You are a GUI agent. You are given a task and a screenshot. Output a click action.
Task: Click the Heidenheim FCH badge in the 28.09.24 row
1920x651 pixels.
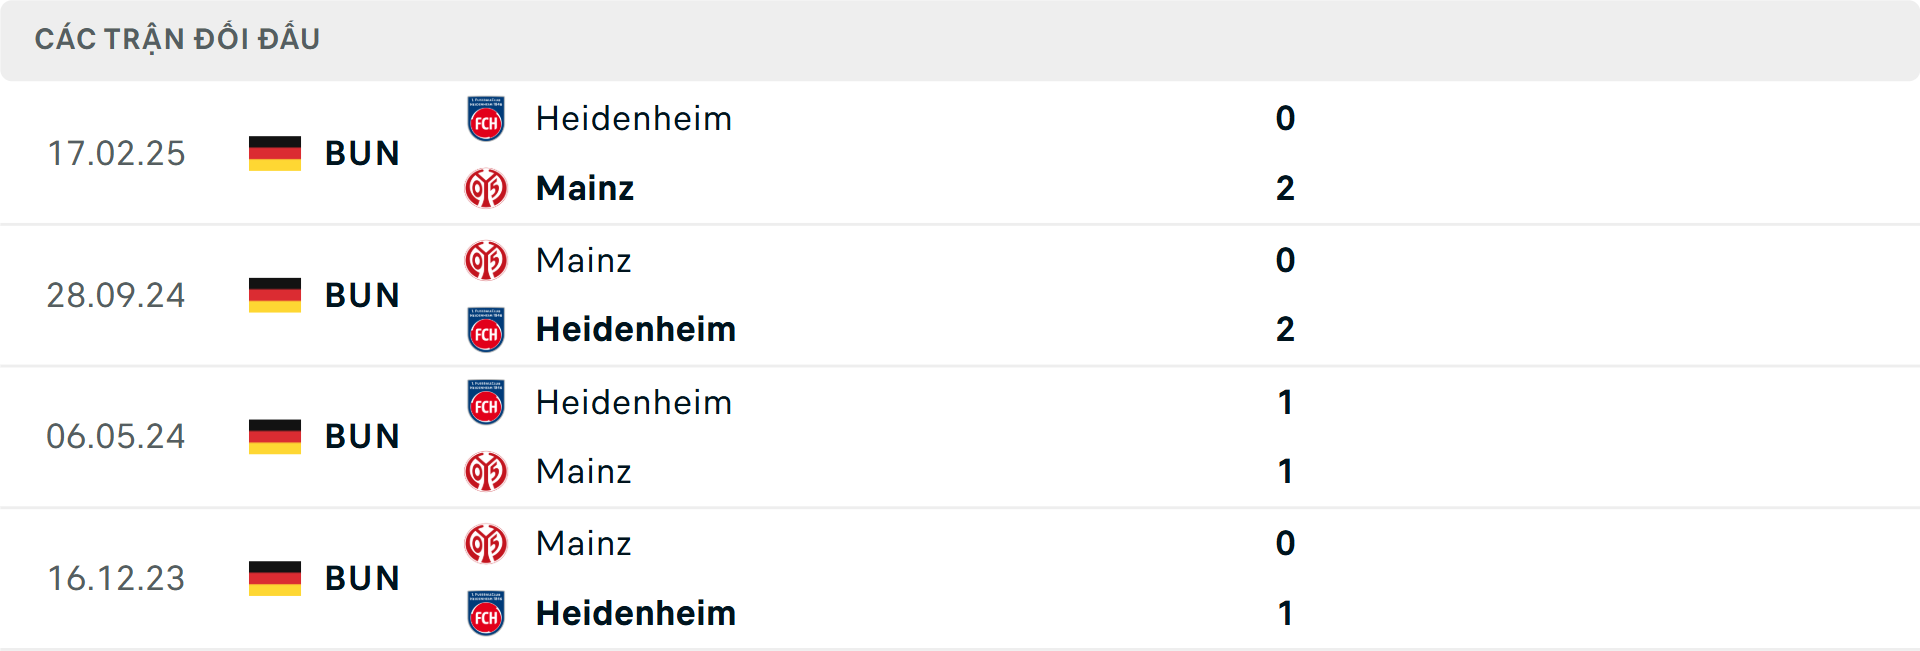487,330
